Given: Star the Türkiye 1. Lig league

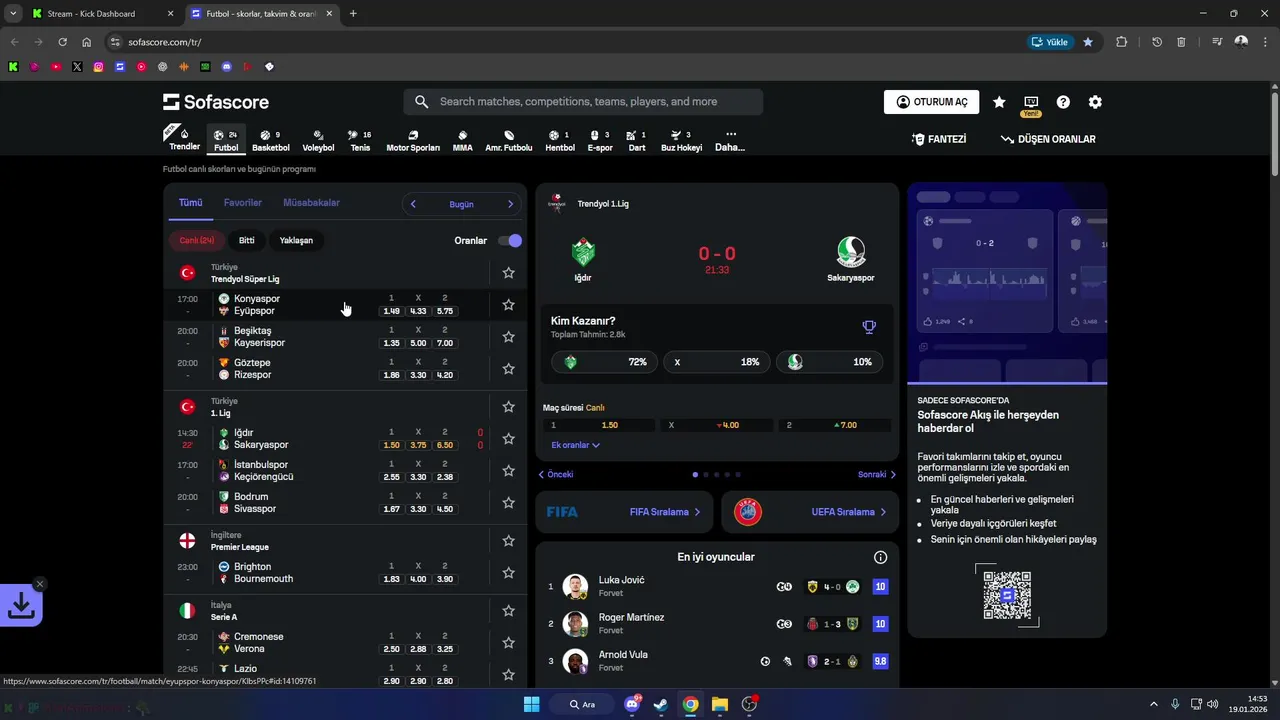Looking at the screenshot, I should pyautogui.click(x=508, y=407).
